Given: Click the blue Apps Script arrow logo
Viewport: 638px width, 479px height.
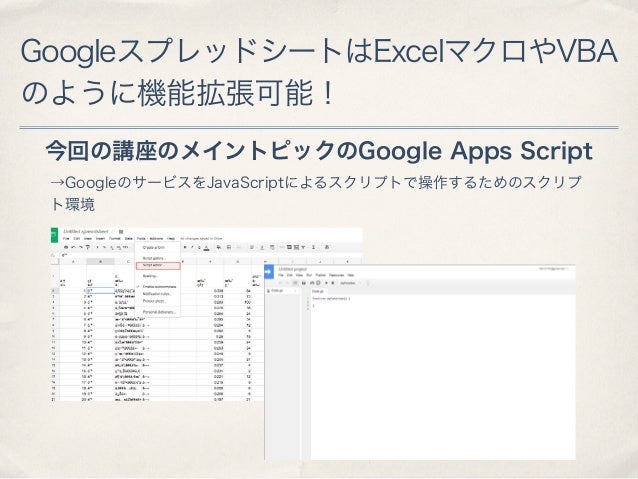Looking at the screenshot, I should click(269, 272).
